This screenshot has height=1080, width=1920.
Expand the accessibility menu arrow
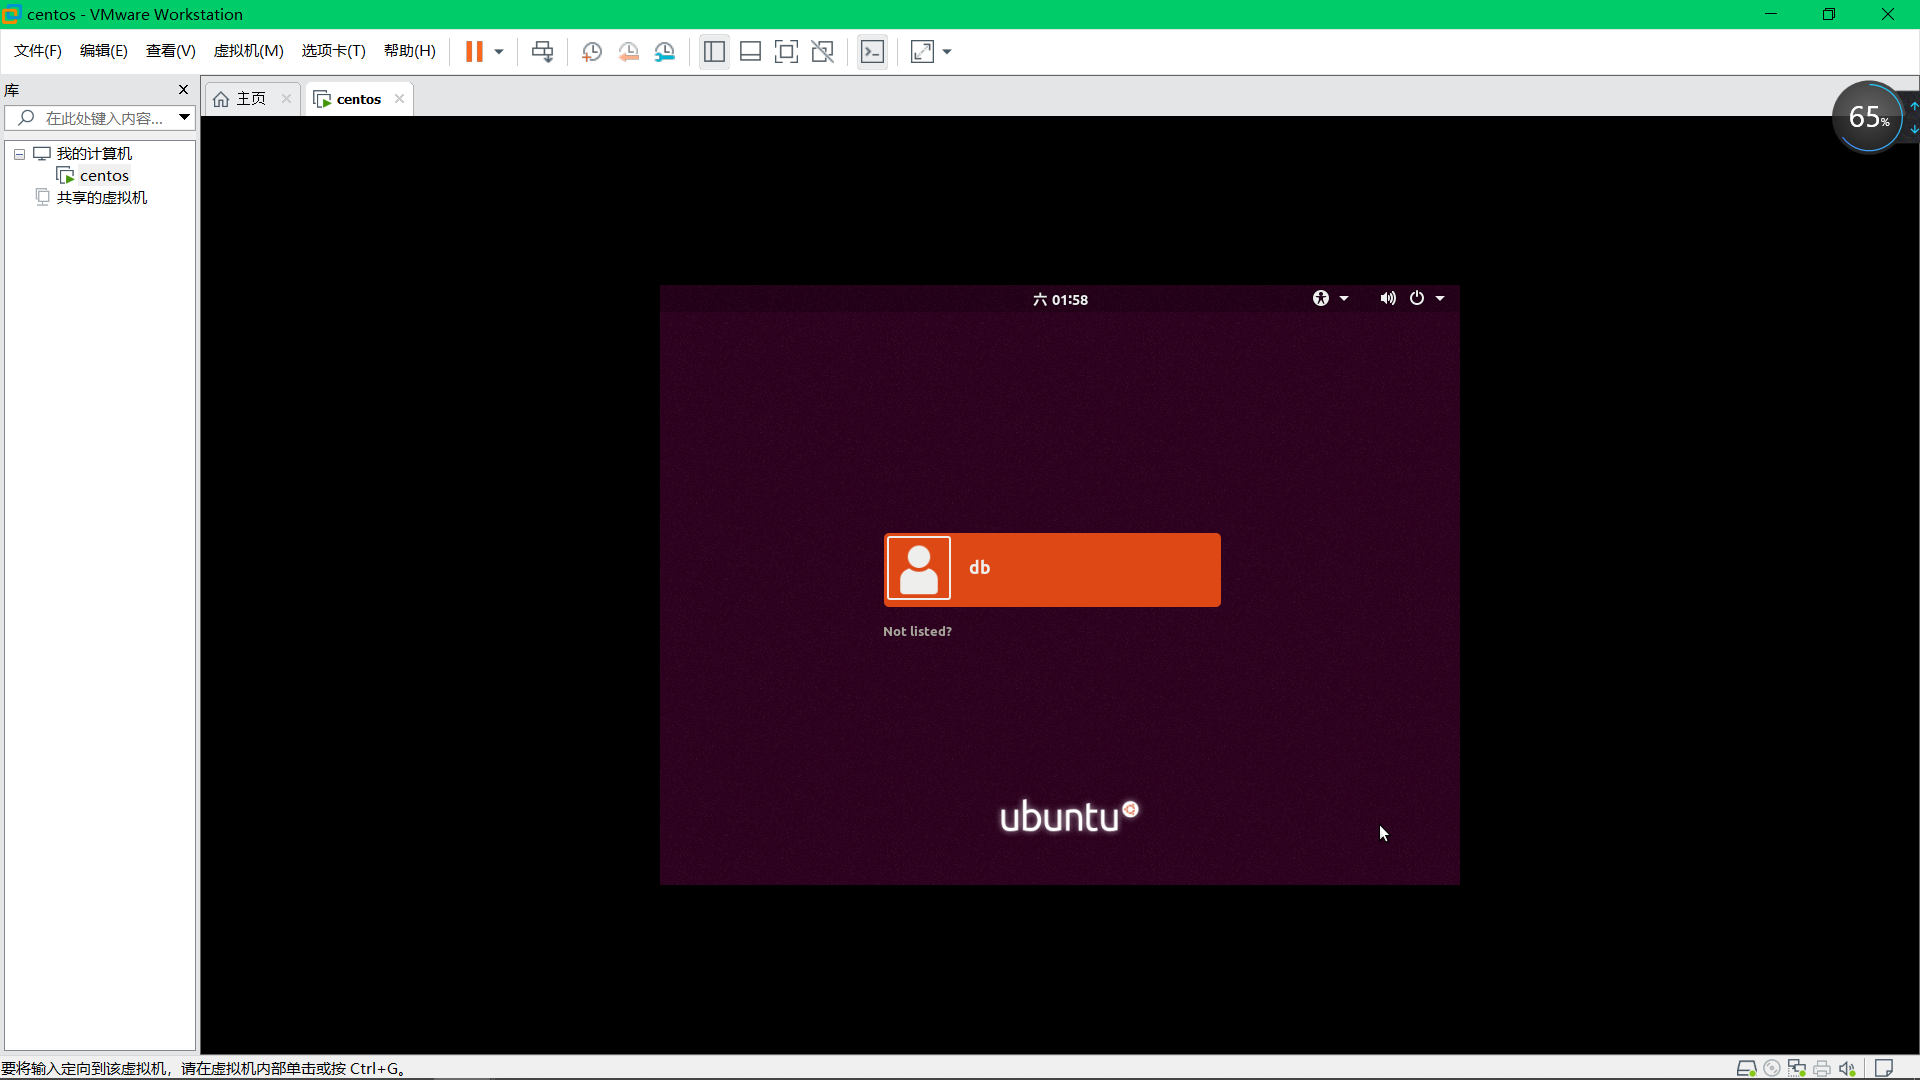[x=1344, y=299]
